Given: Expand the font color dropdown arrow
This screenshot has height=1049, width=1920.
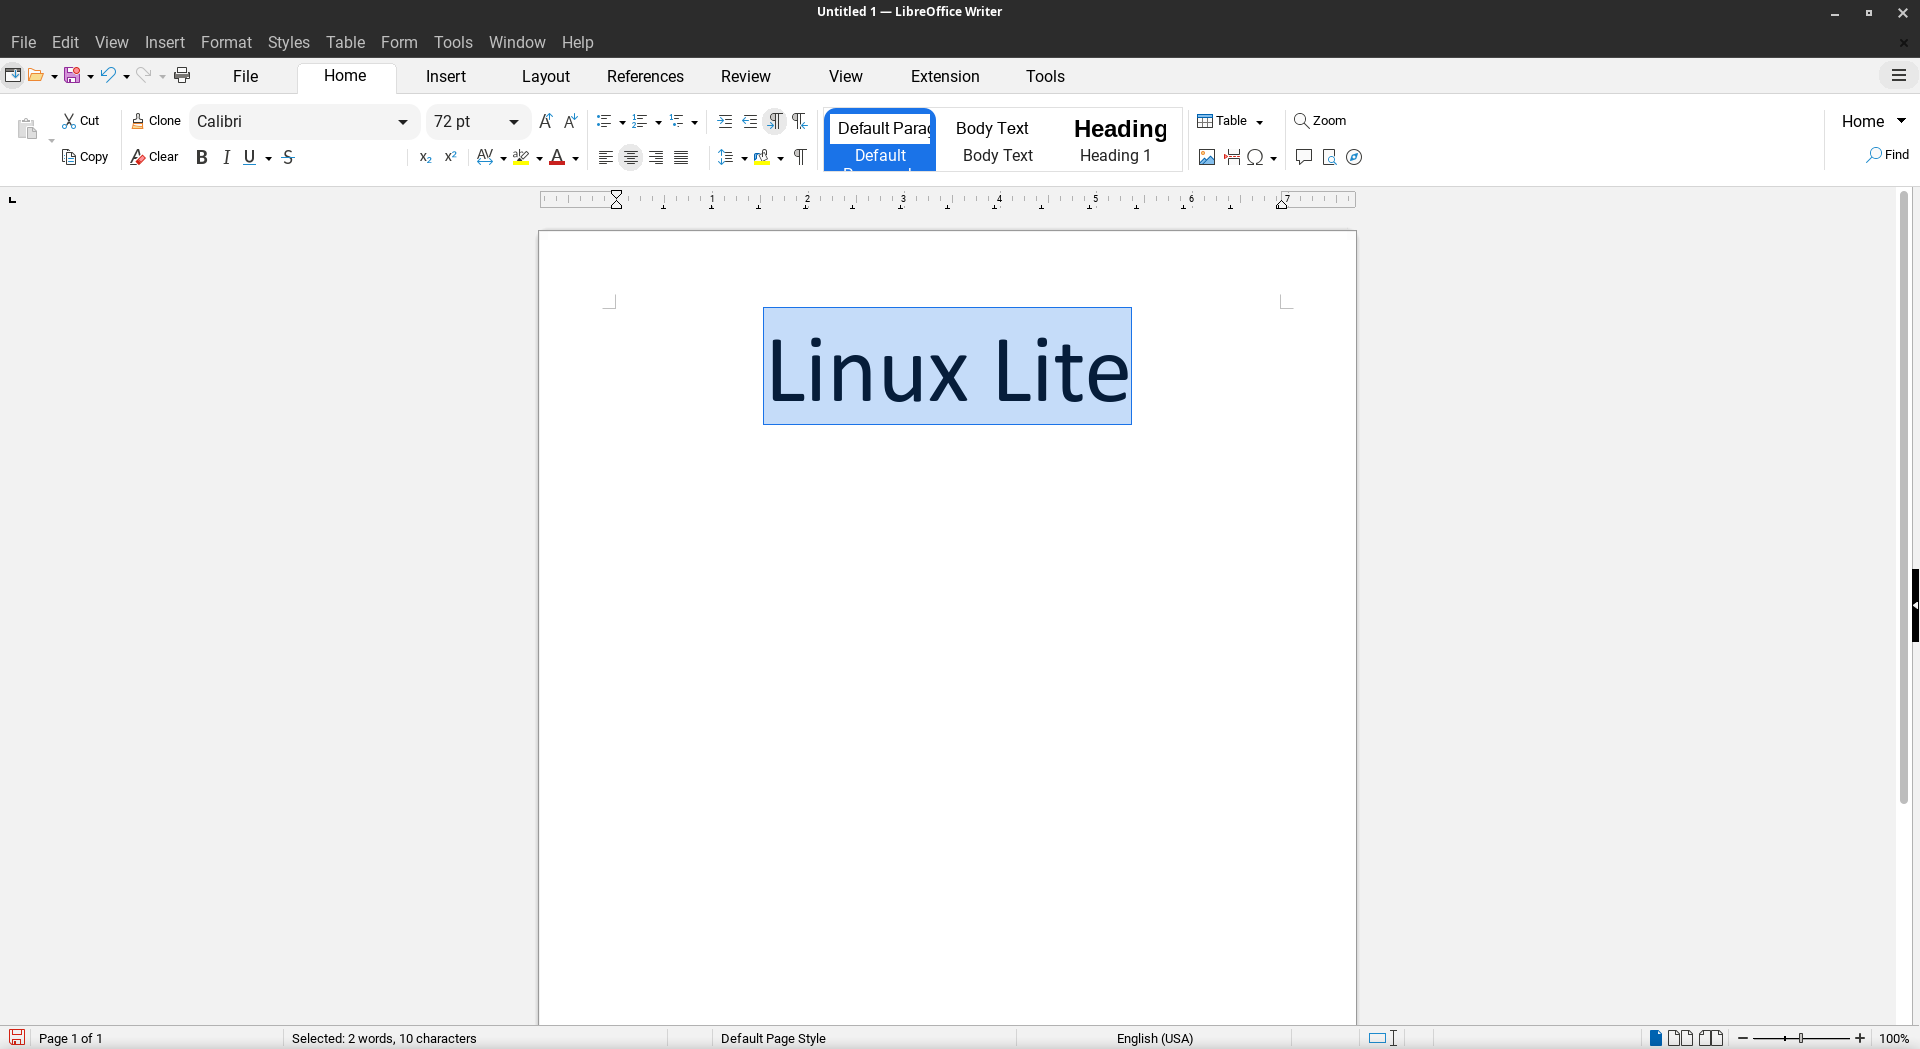Looking at the screenshot, I should (x=576, y=158).
